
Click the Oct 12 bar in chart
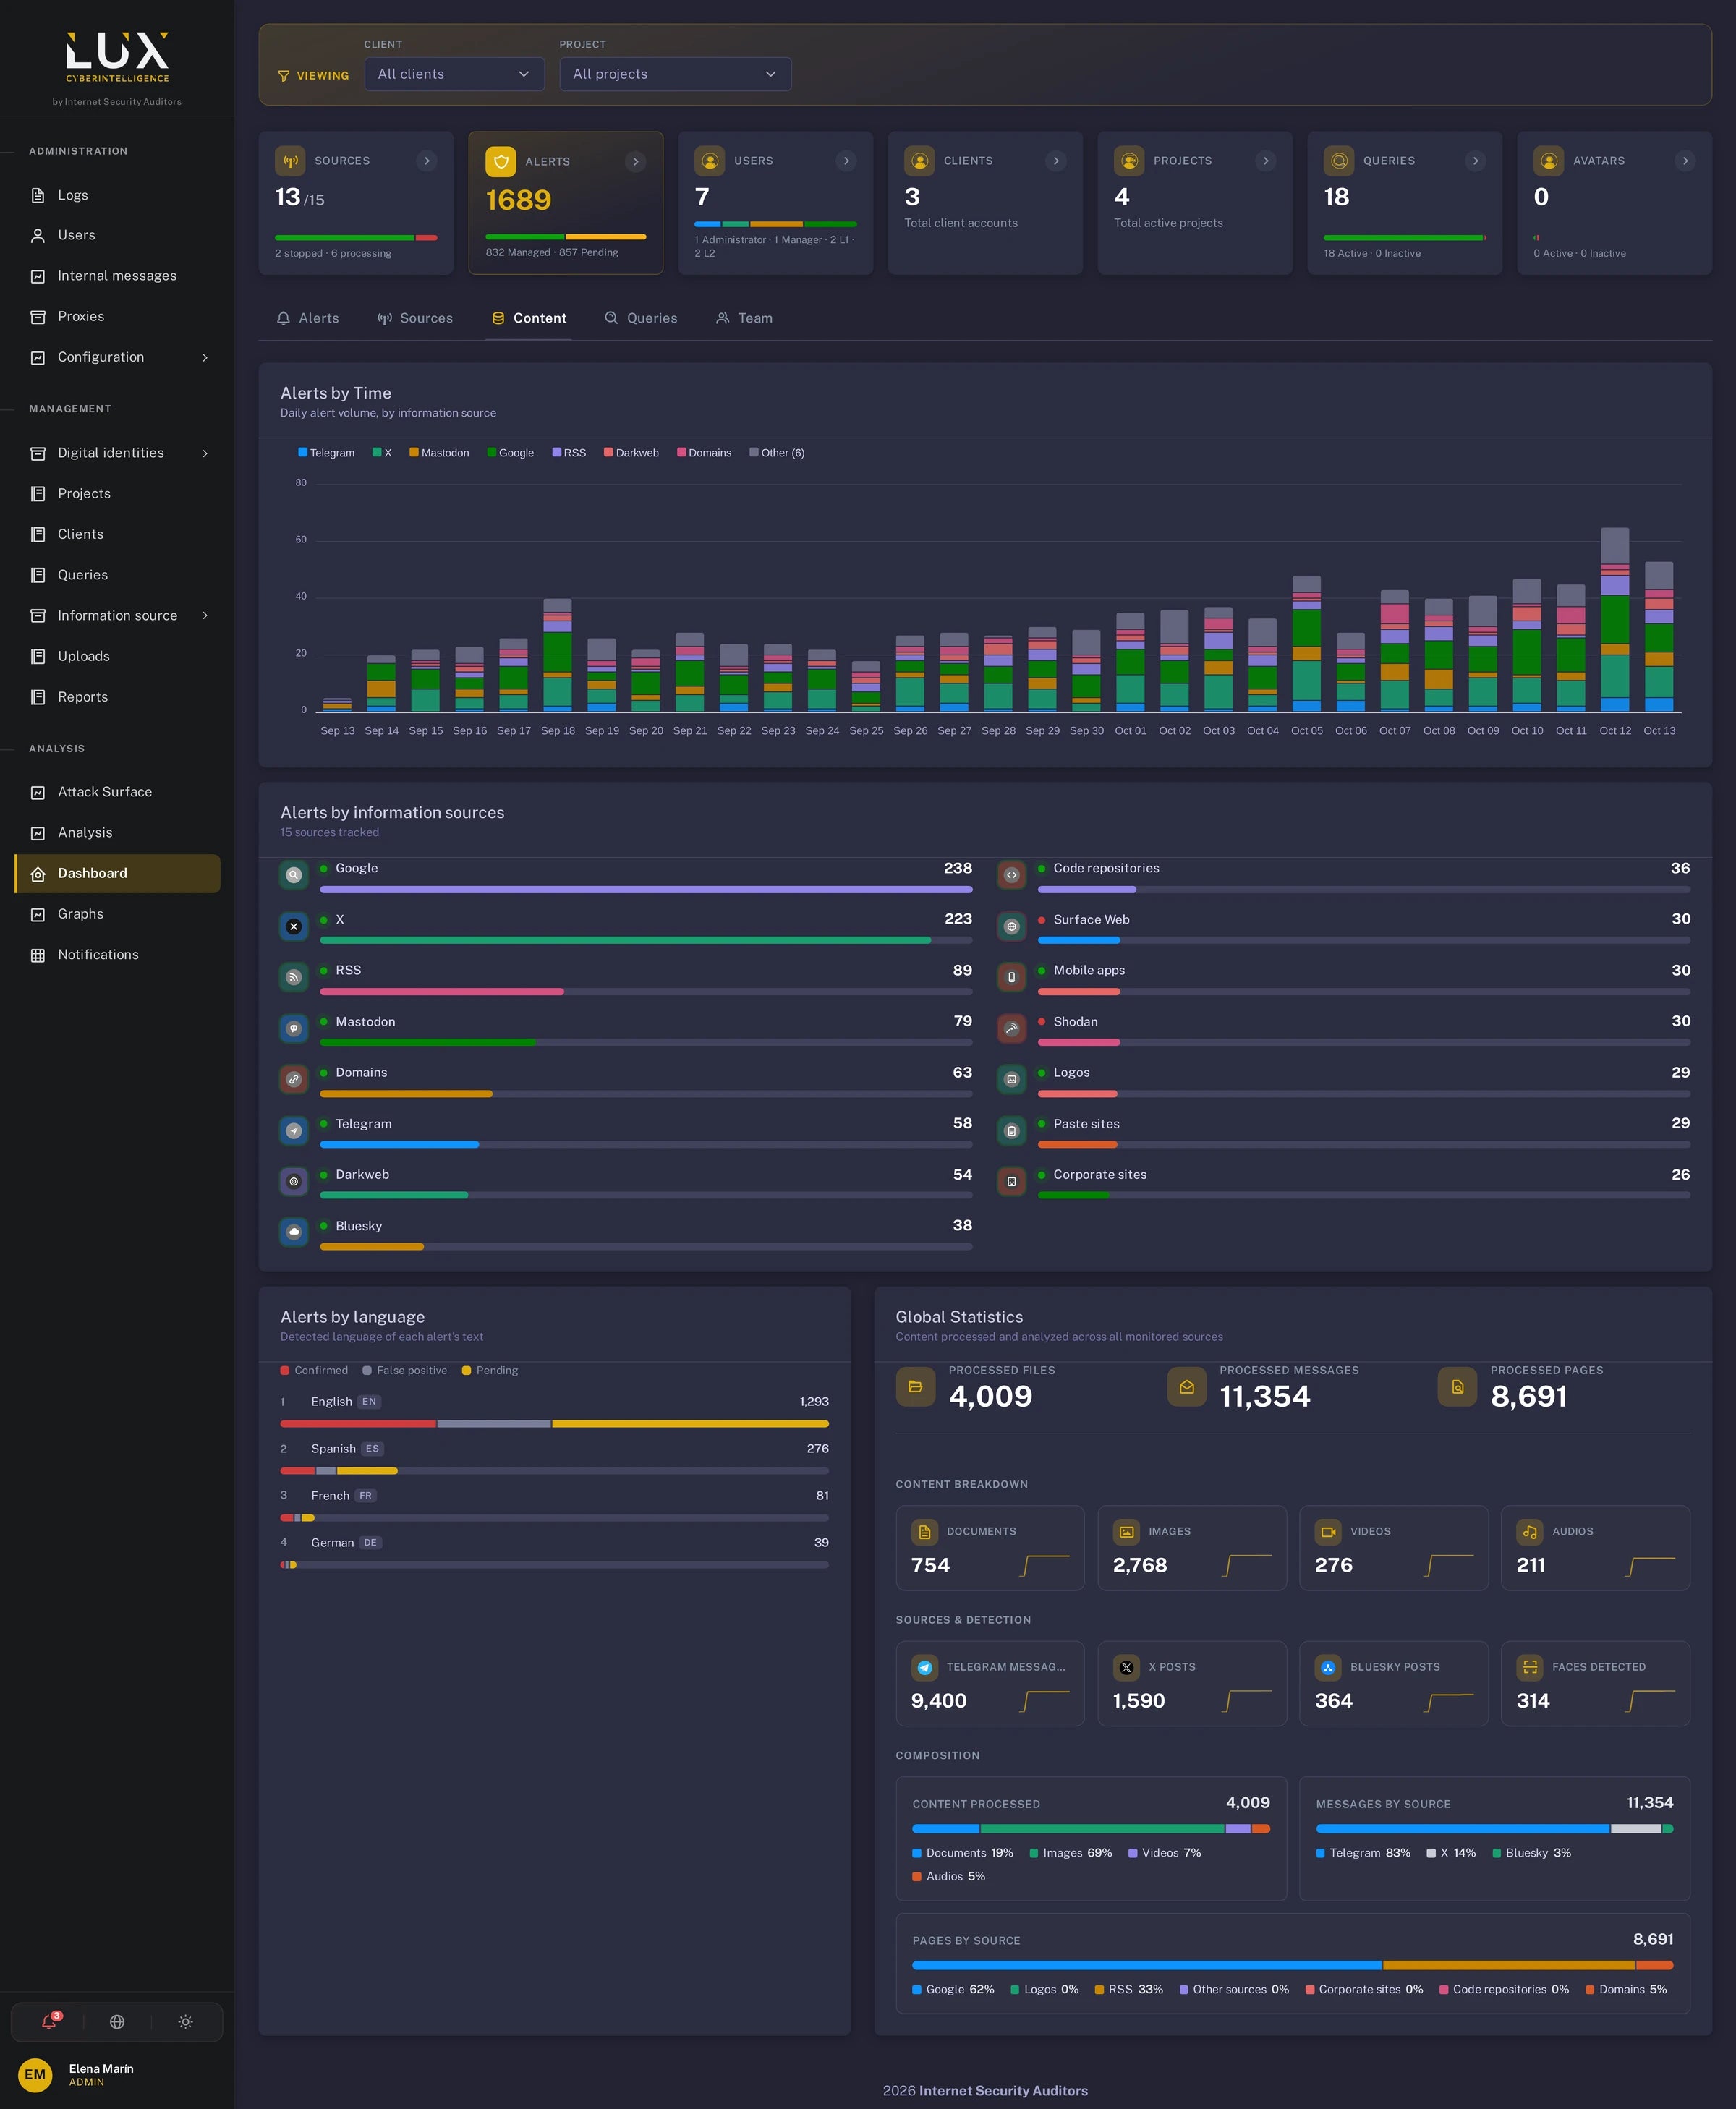tap(1615, 619)
